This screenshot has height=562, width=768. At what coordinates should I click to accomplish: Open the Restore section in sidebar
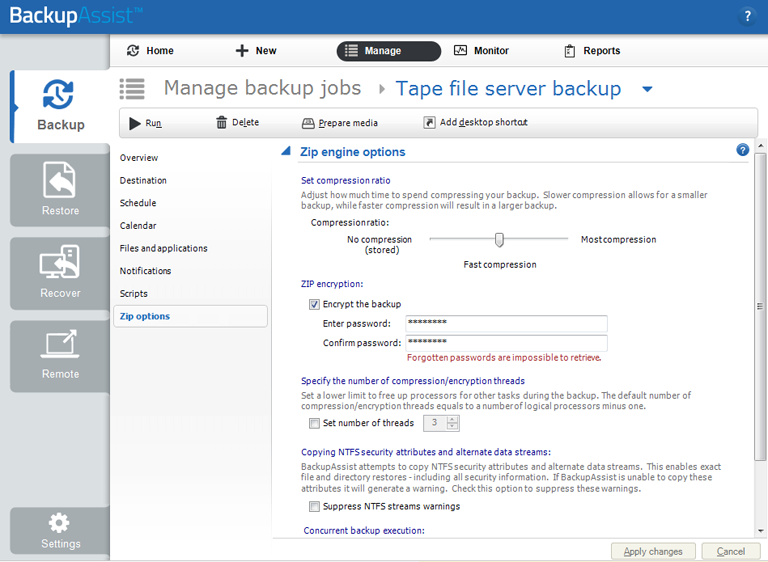coord(60,190)
